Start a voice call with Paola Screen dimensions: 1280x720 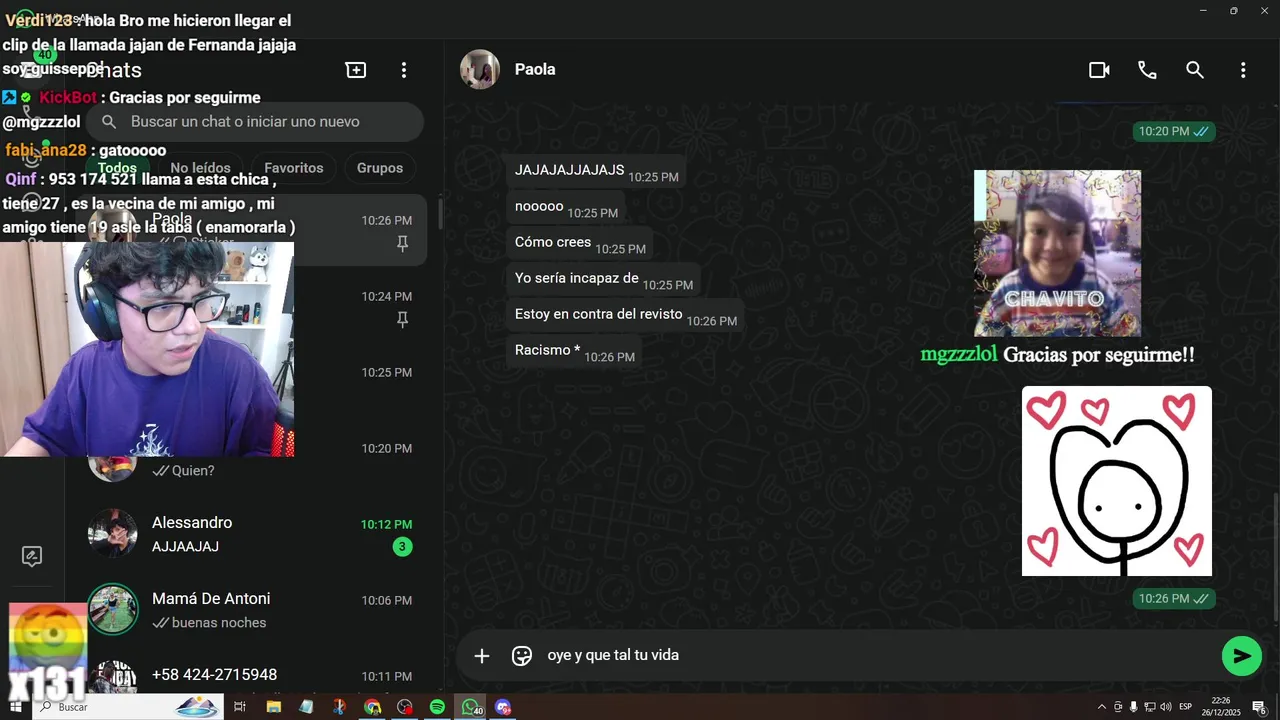tap(1147, 70)
